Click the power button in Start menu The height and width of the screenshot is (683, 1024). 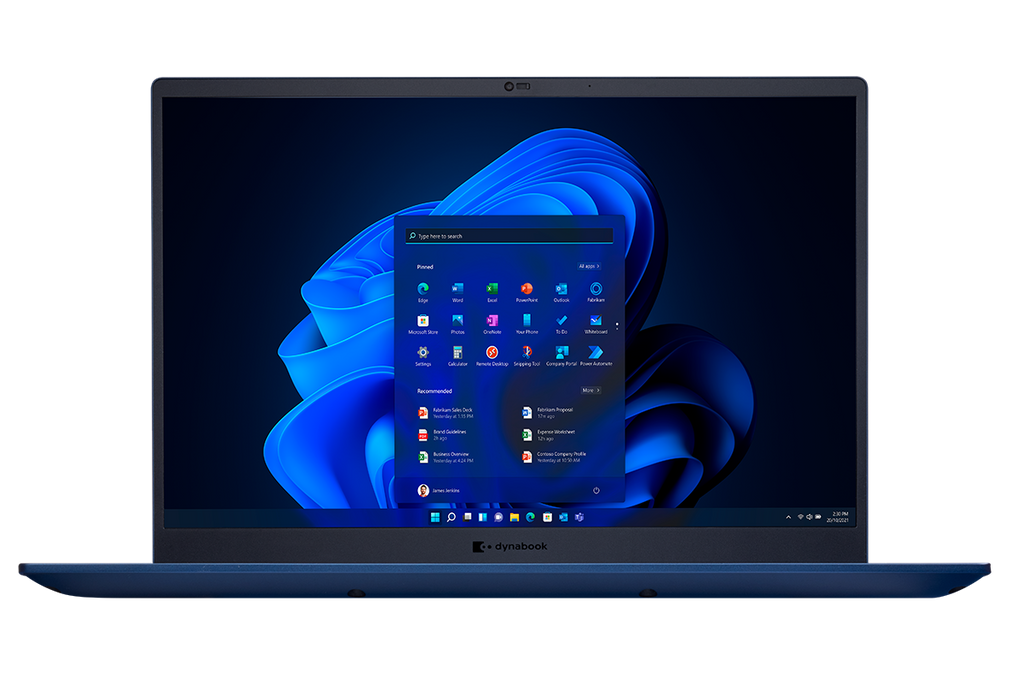pyautogui.click(x=596, y=490)
